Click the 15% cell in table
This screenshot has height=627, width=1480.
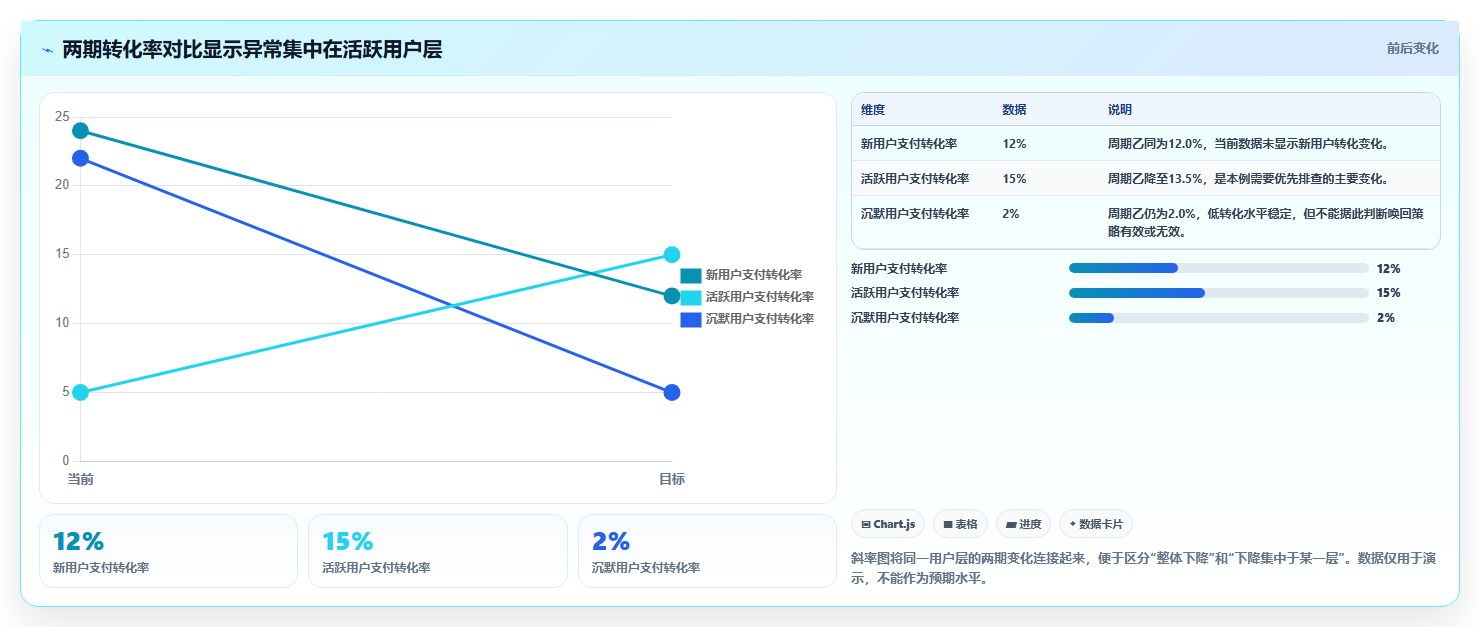coord(1014,179)
